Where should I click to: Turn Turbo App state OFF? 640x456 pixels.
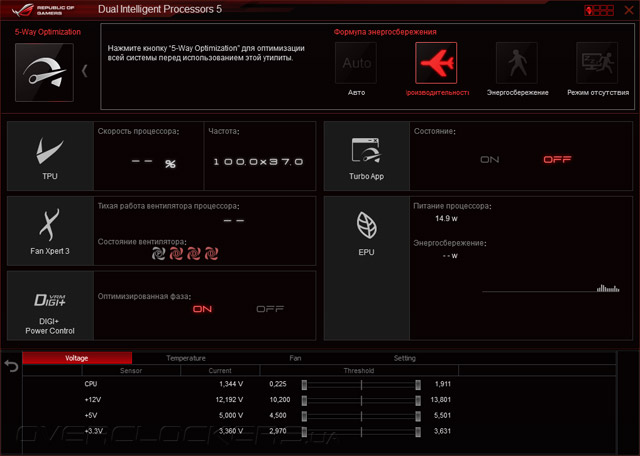(557, 160)
